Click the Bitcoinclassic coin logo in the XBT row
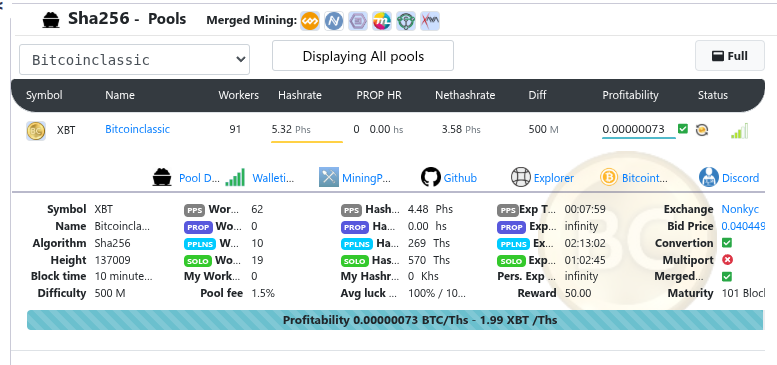 (x=36, y=131)
